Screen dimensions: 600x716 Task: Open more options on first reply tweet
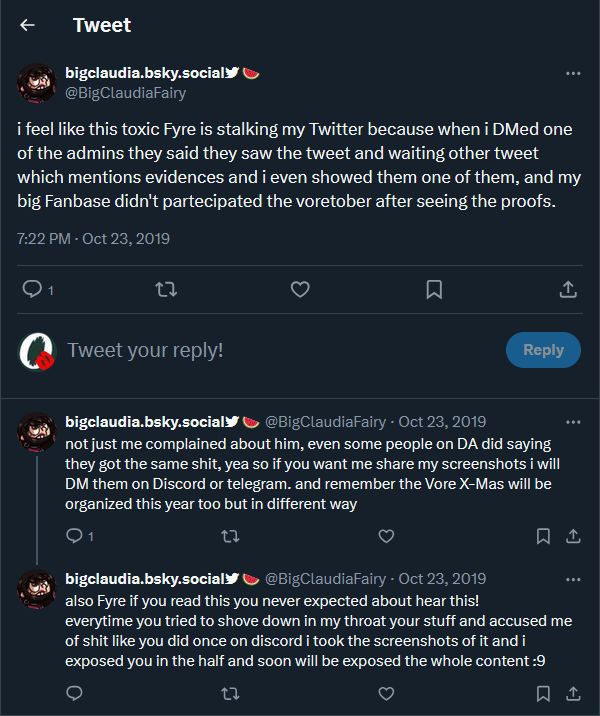click(573, 422)
